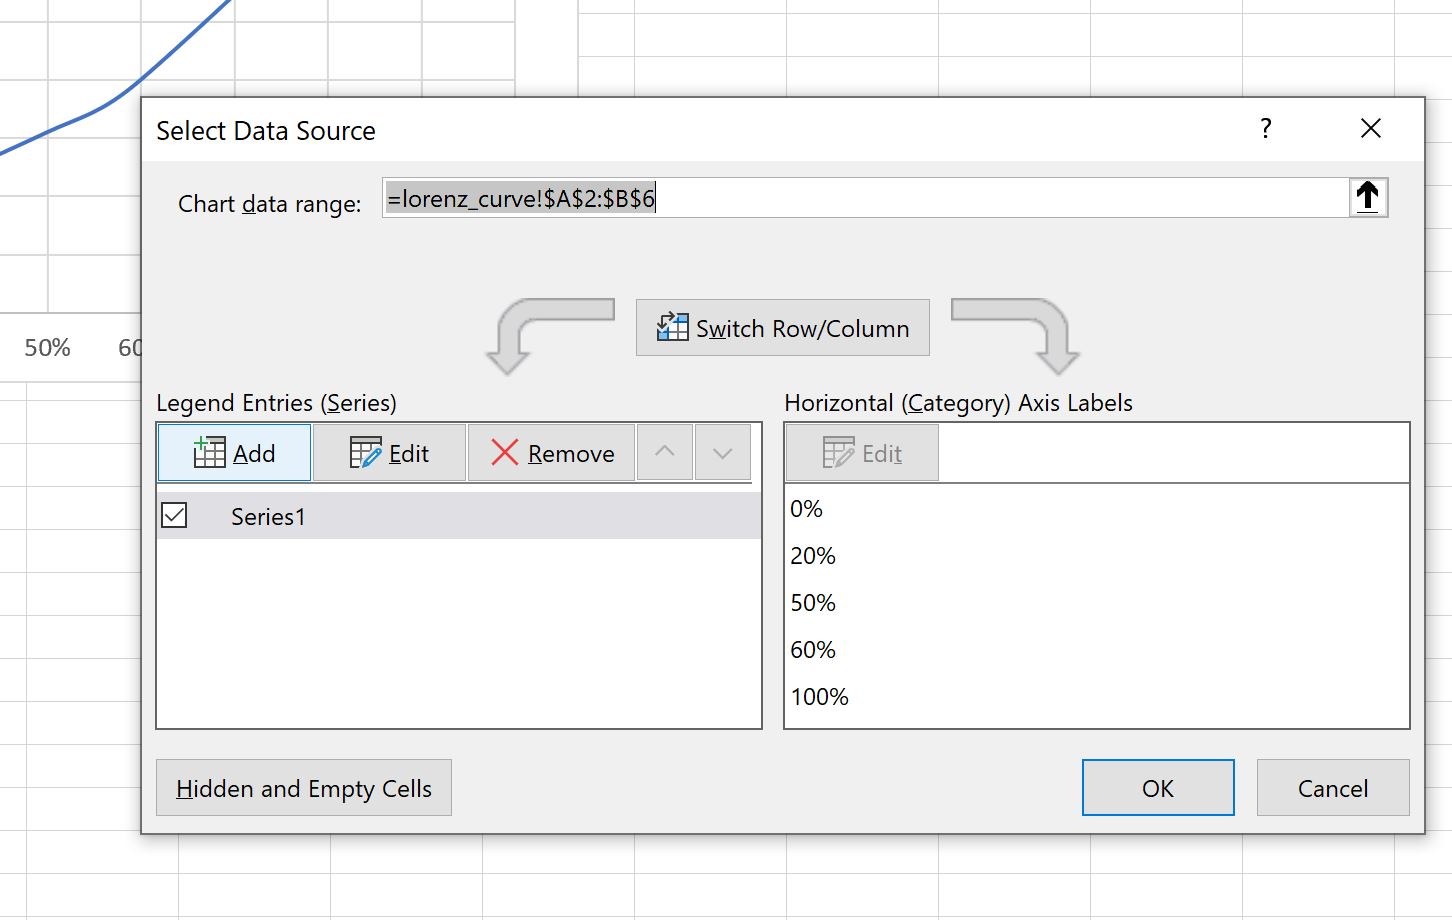Select the 20% axis label
The width and height of the screenshot is (1452, 920).
pos(813,556)
